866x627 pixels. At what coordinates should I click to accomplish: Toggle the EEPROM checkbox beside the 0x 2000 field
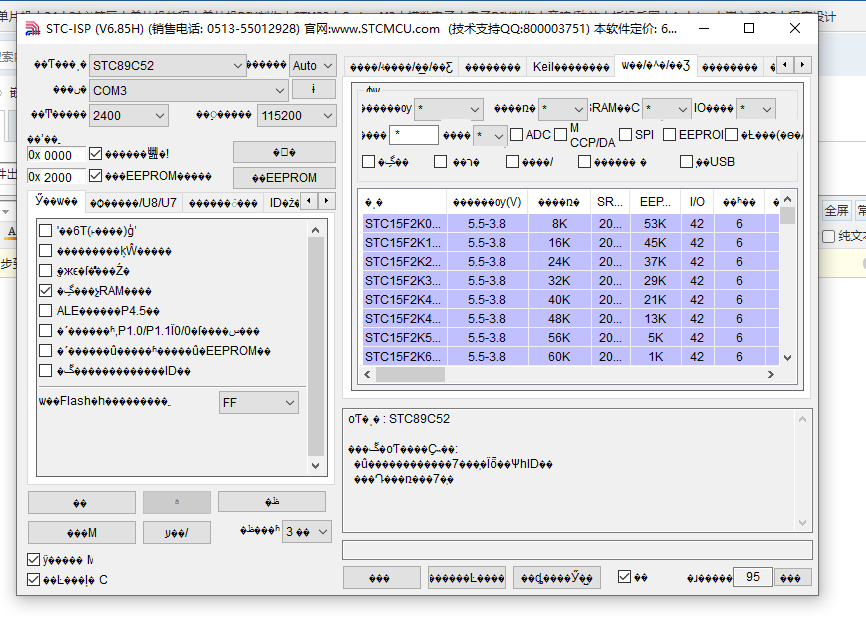(96, 176)
